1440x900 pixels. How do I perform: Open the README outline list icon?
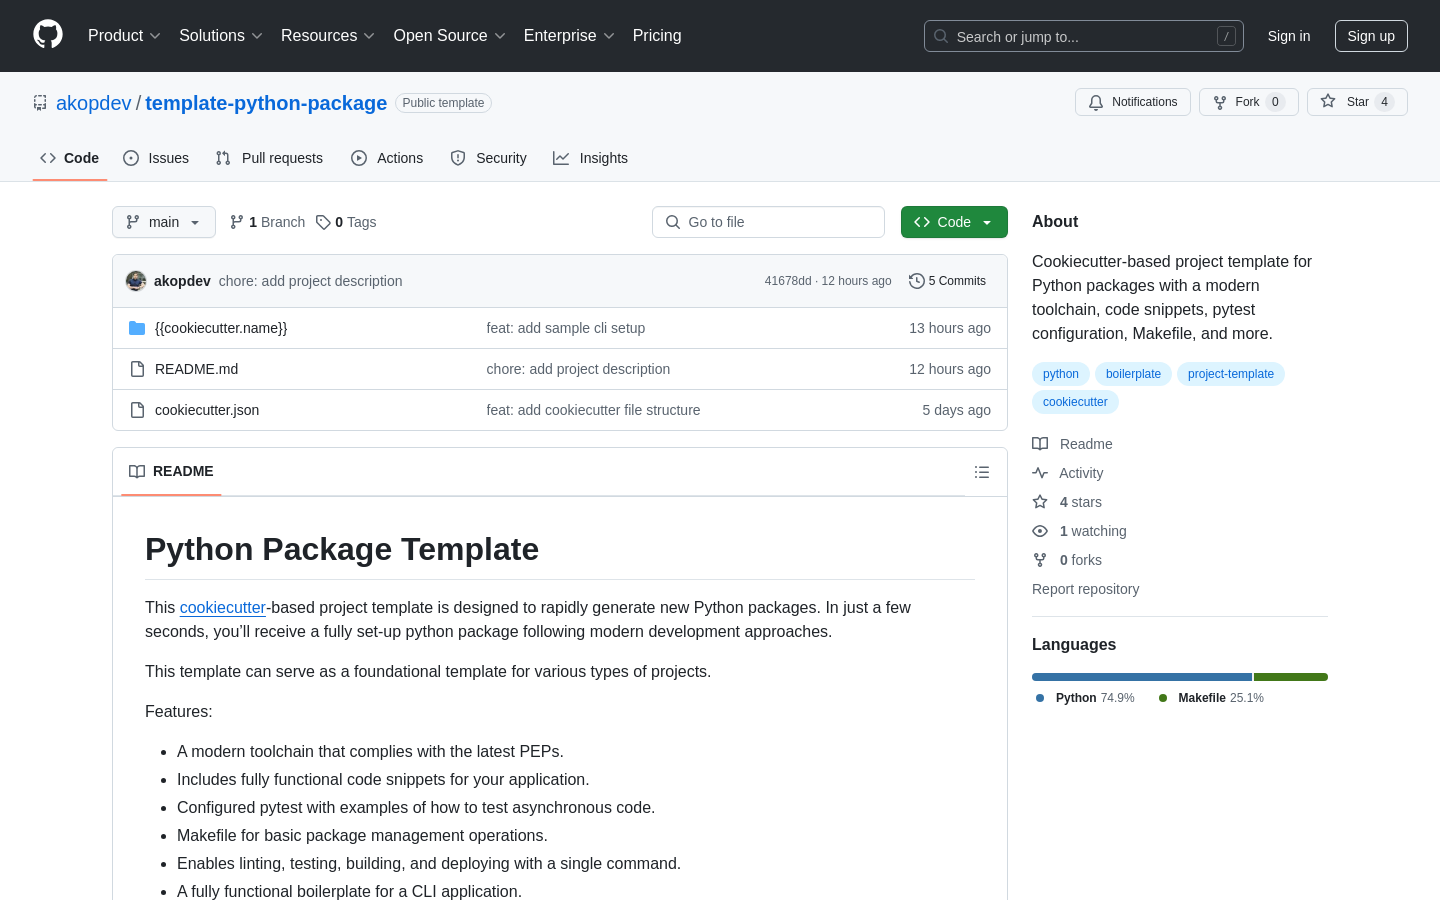[982, 472]
